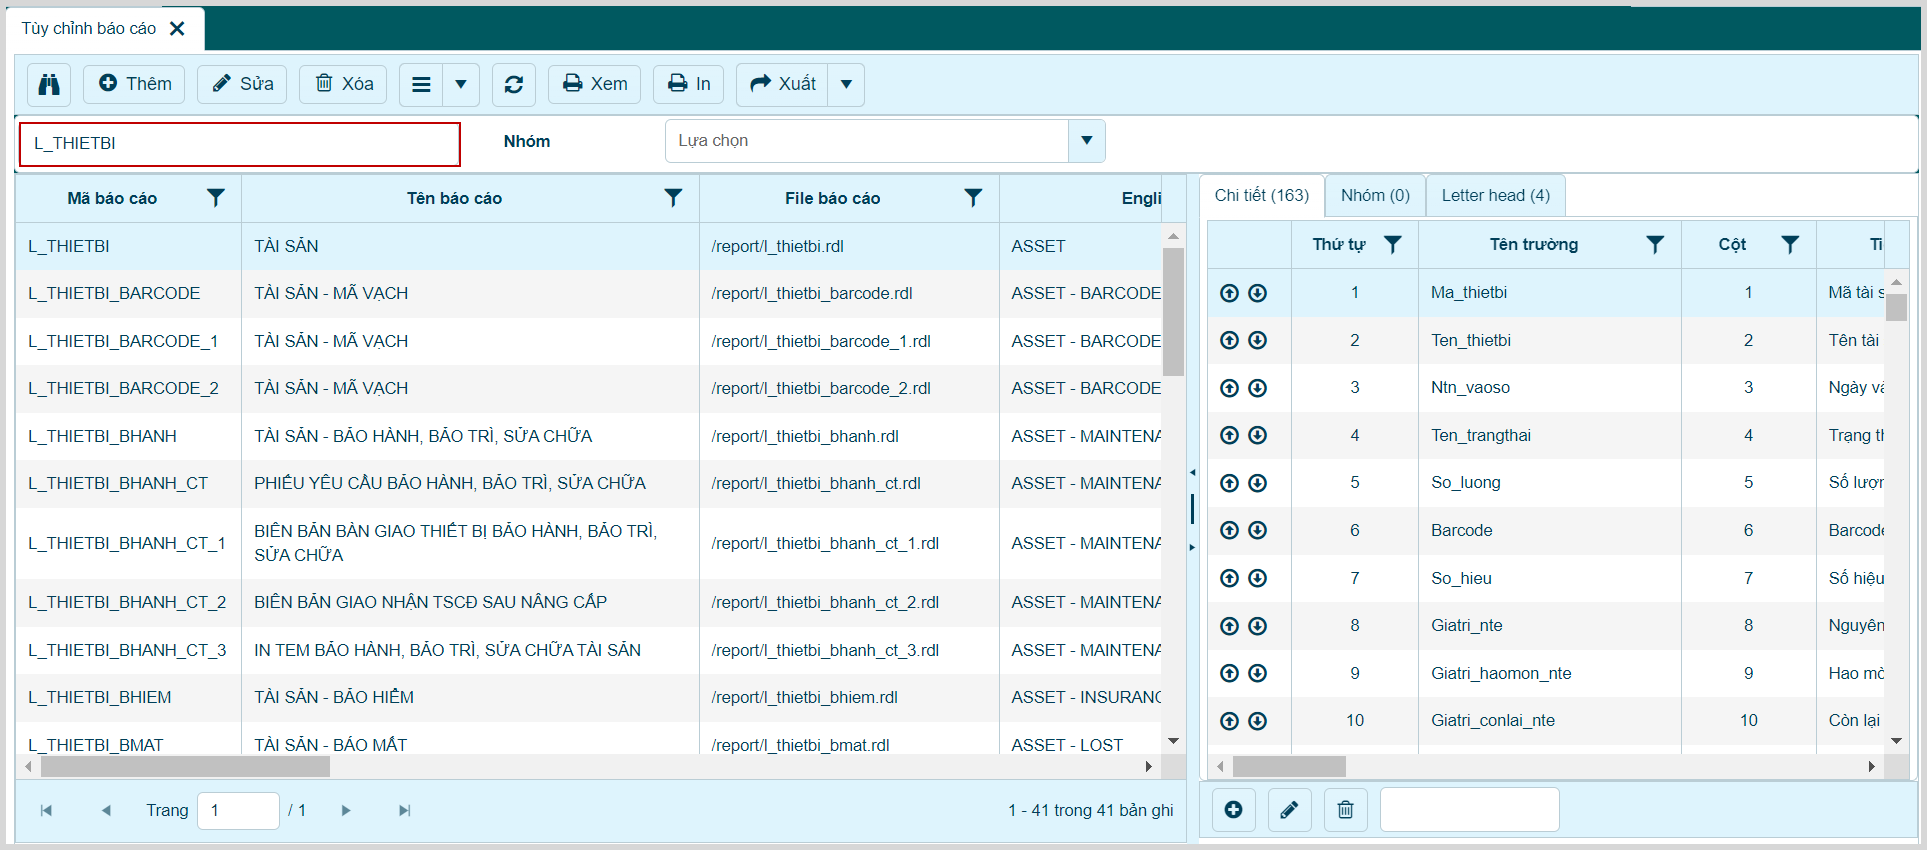Move Ntn_vaoso row up
The width and height of the screenshot is (1927, 850).
(x=1230, y=388)
